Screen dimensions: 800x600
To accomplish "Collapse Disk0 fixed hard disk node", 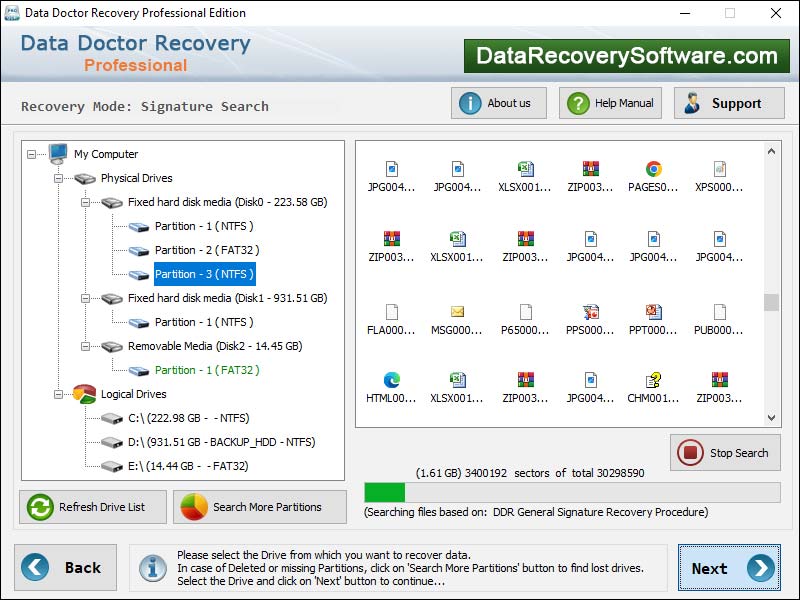I will [x=86, y=202].
